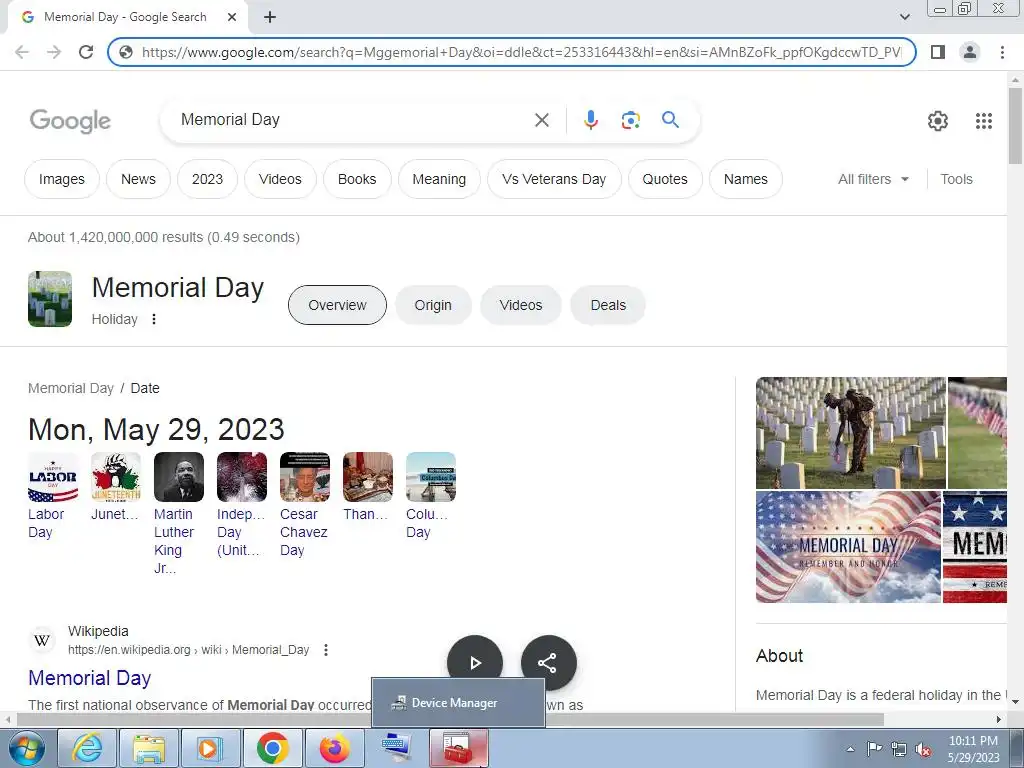Select the Deals knowledge panel tab
The image size is (1024, 768).
(x=608, y=305)
